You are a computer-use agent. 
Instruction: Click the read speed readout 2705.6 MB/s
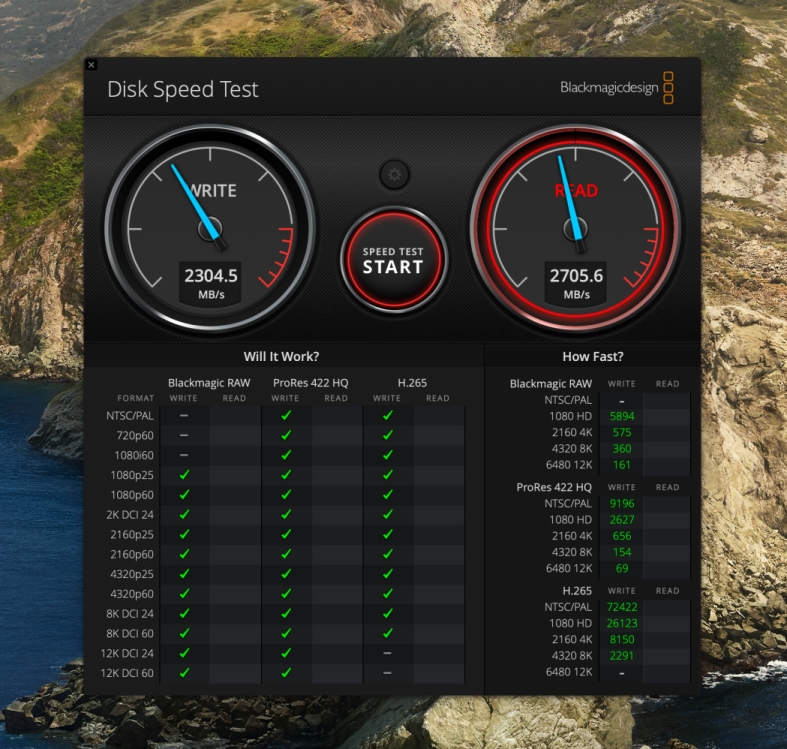click(x=576, y=283)
